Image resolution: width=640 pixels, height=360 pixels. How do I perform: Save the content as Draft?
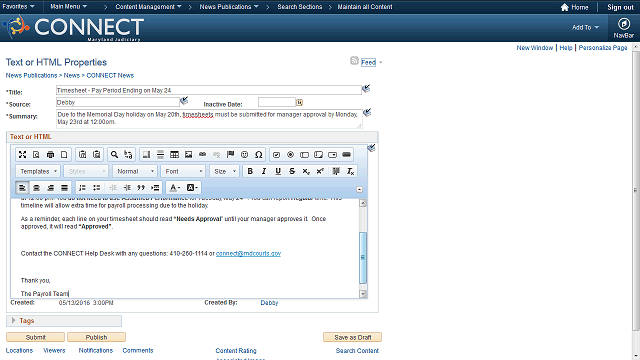(353, 337)
